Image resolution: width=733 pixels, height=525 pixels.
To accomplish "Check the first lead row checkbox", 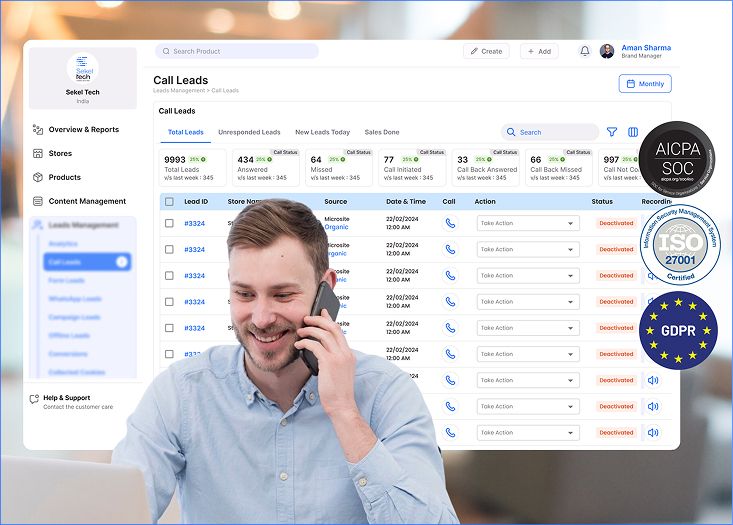I will pyautogui.click(x=169, y=223).
